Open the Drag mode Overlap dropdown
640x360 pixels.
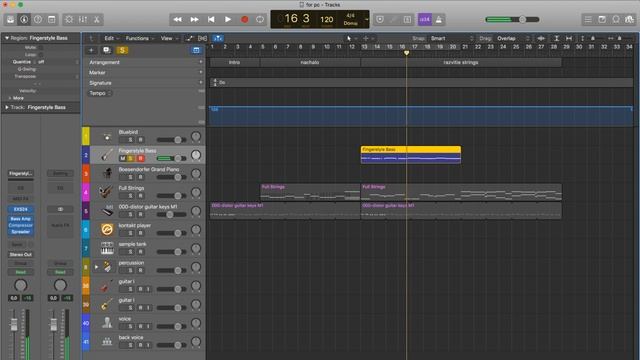[x=513, y=38]
